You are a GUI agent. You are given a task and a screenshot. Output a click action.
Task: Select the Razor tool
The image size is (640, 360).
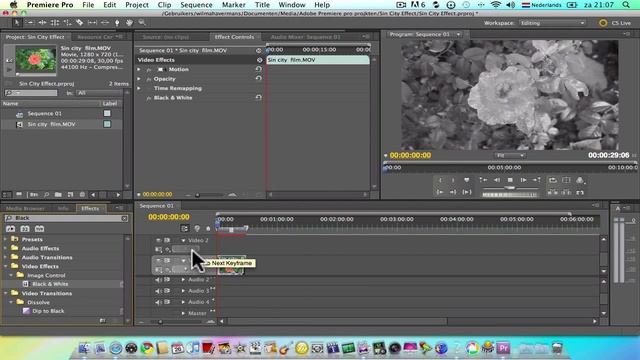click(x=80, y=23)
